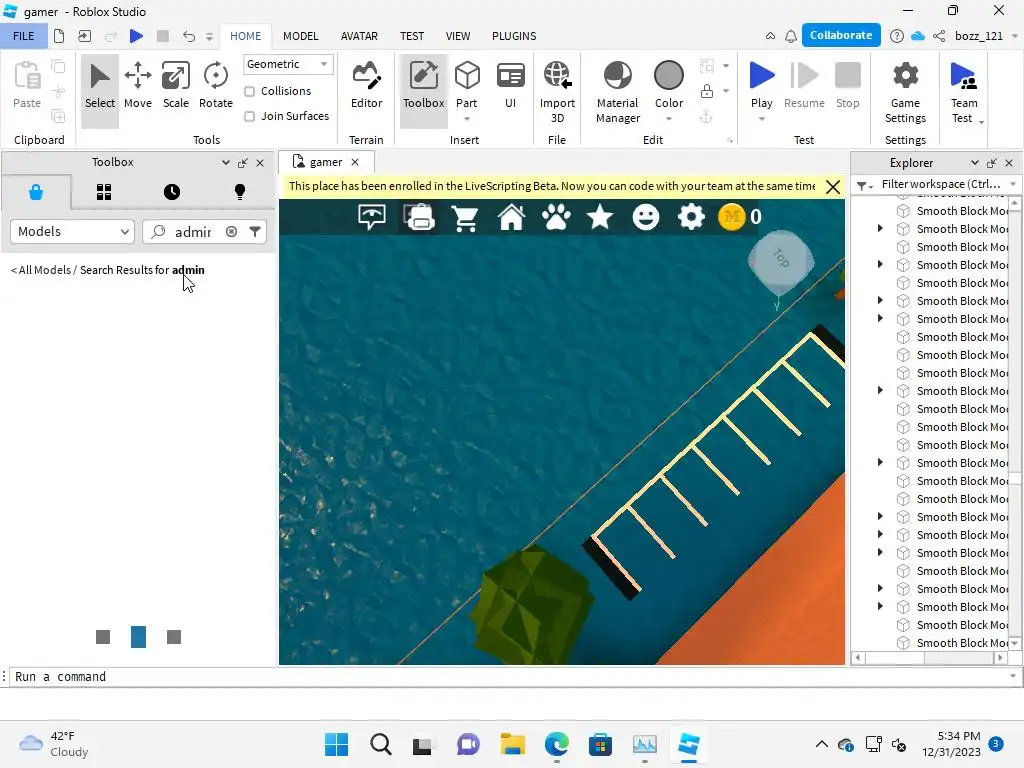Switch to the PLUGINS ribbon tab

(514, 36)
